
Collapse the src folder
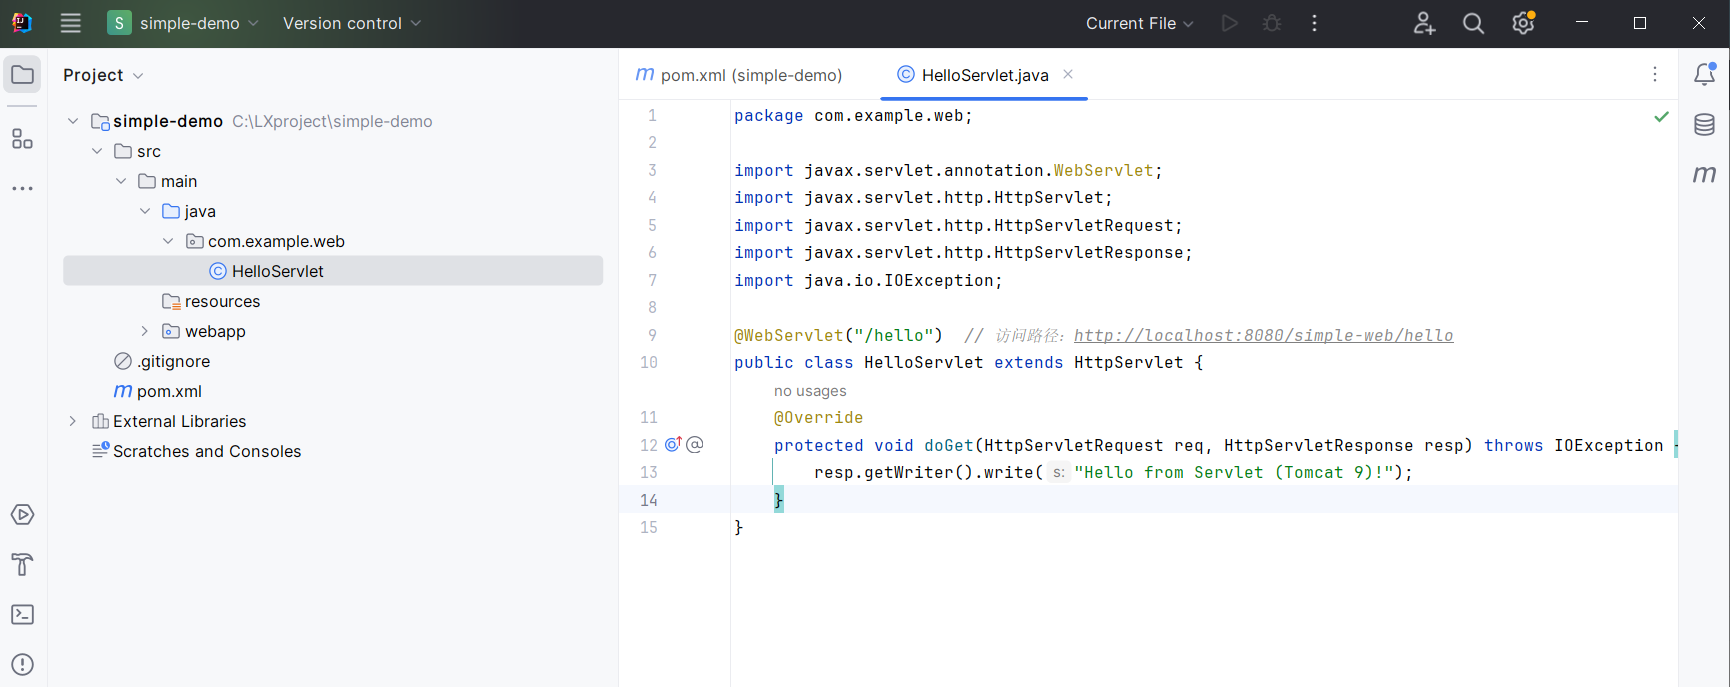[x=97, y=151]
